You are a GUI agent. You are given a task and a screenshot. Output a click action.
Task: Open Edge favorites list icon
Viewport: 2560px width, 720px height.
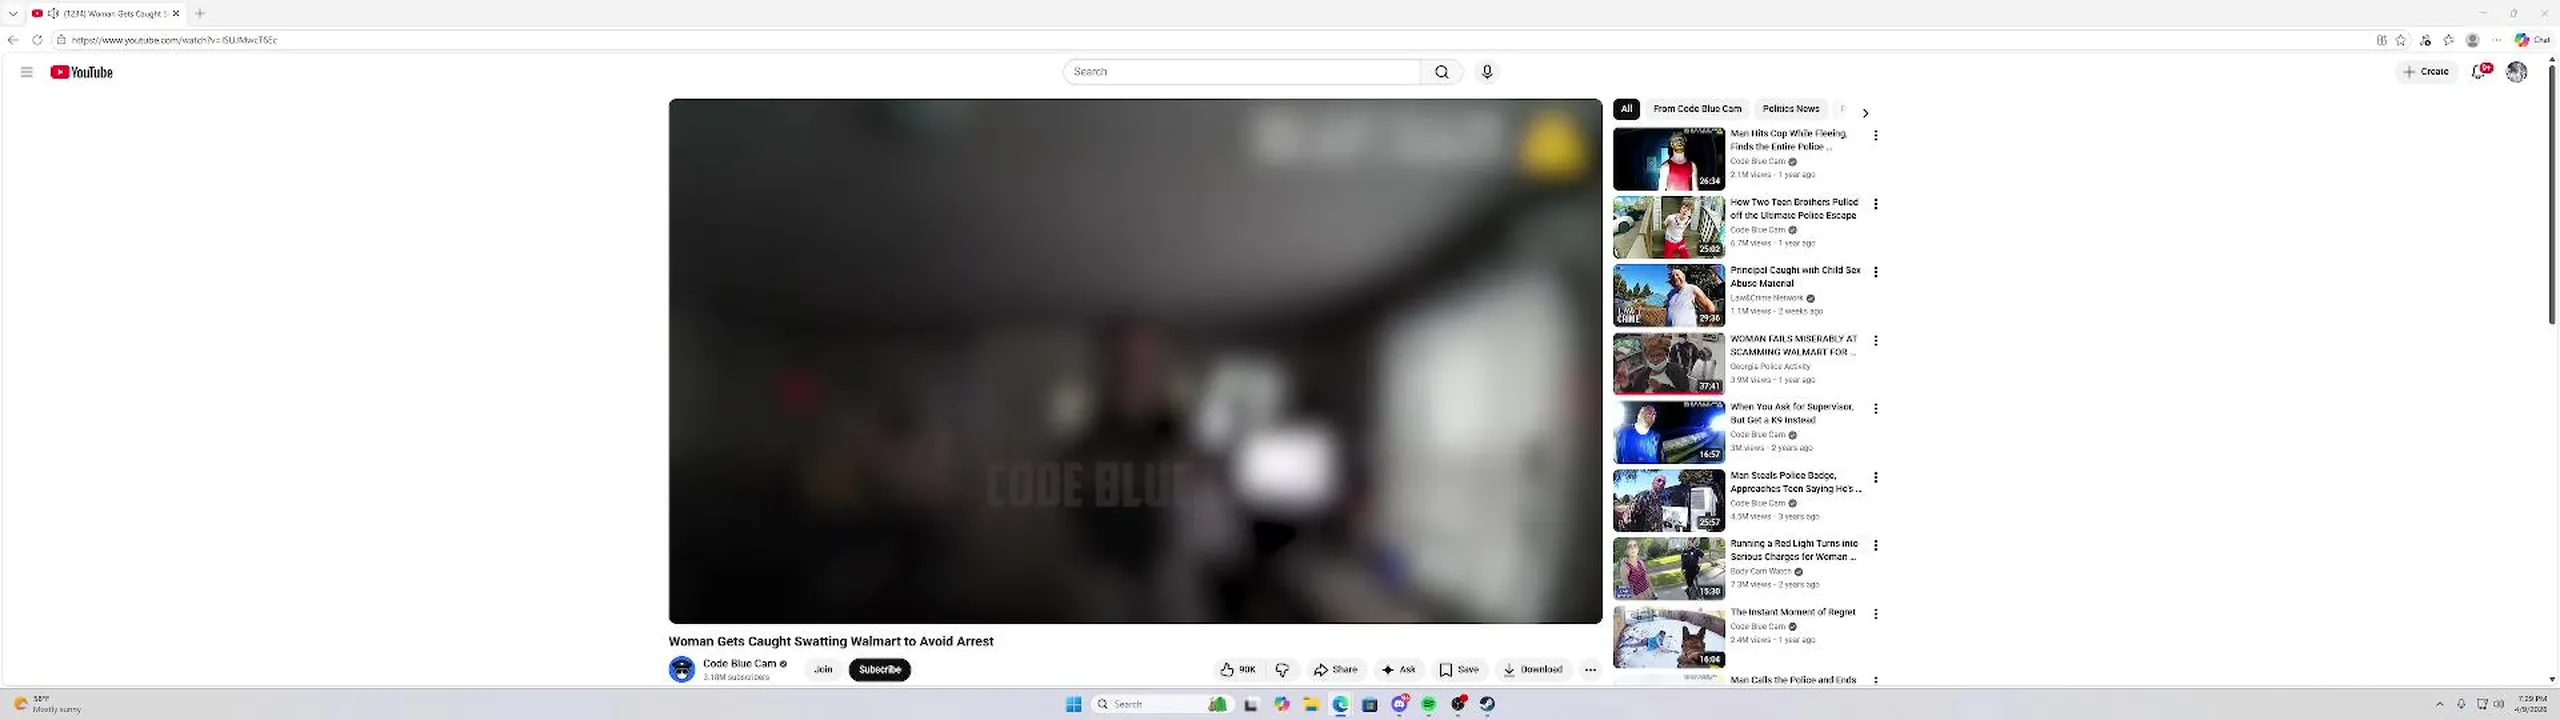tap(2448, 40)
